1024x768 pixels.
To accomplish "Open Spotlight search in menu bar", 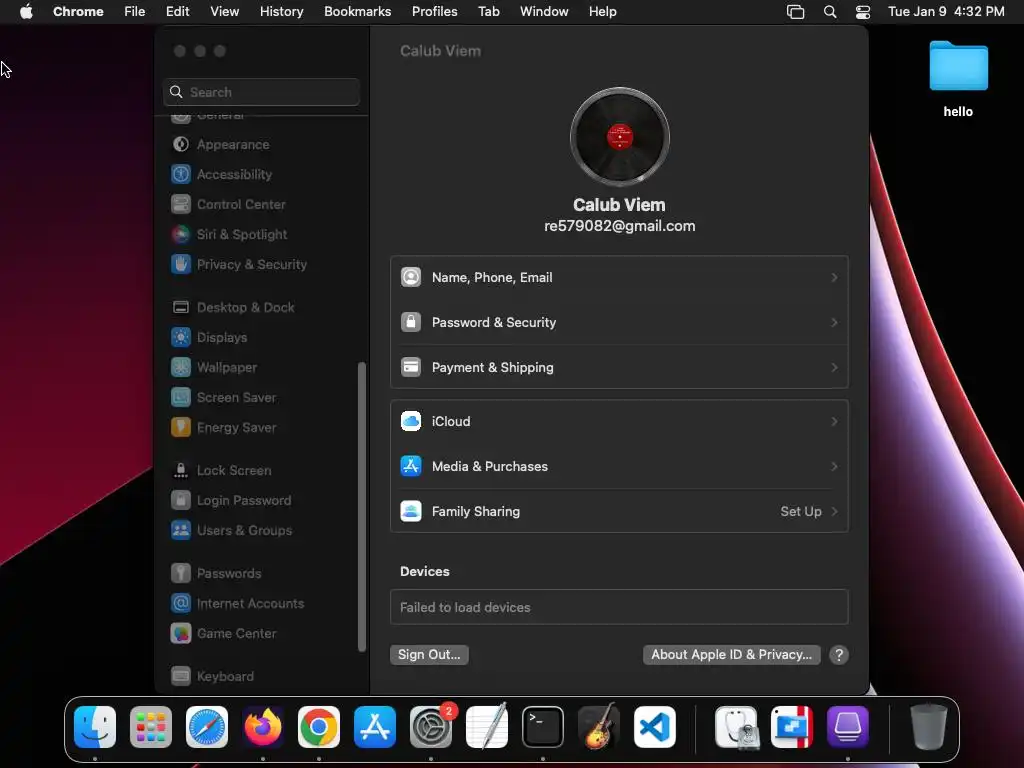I will click(830, 12).
